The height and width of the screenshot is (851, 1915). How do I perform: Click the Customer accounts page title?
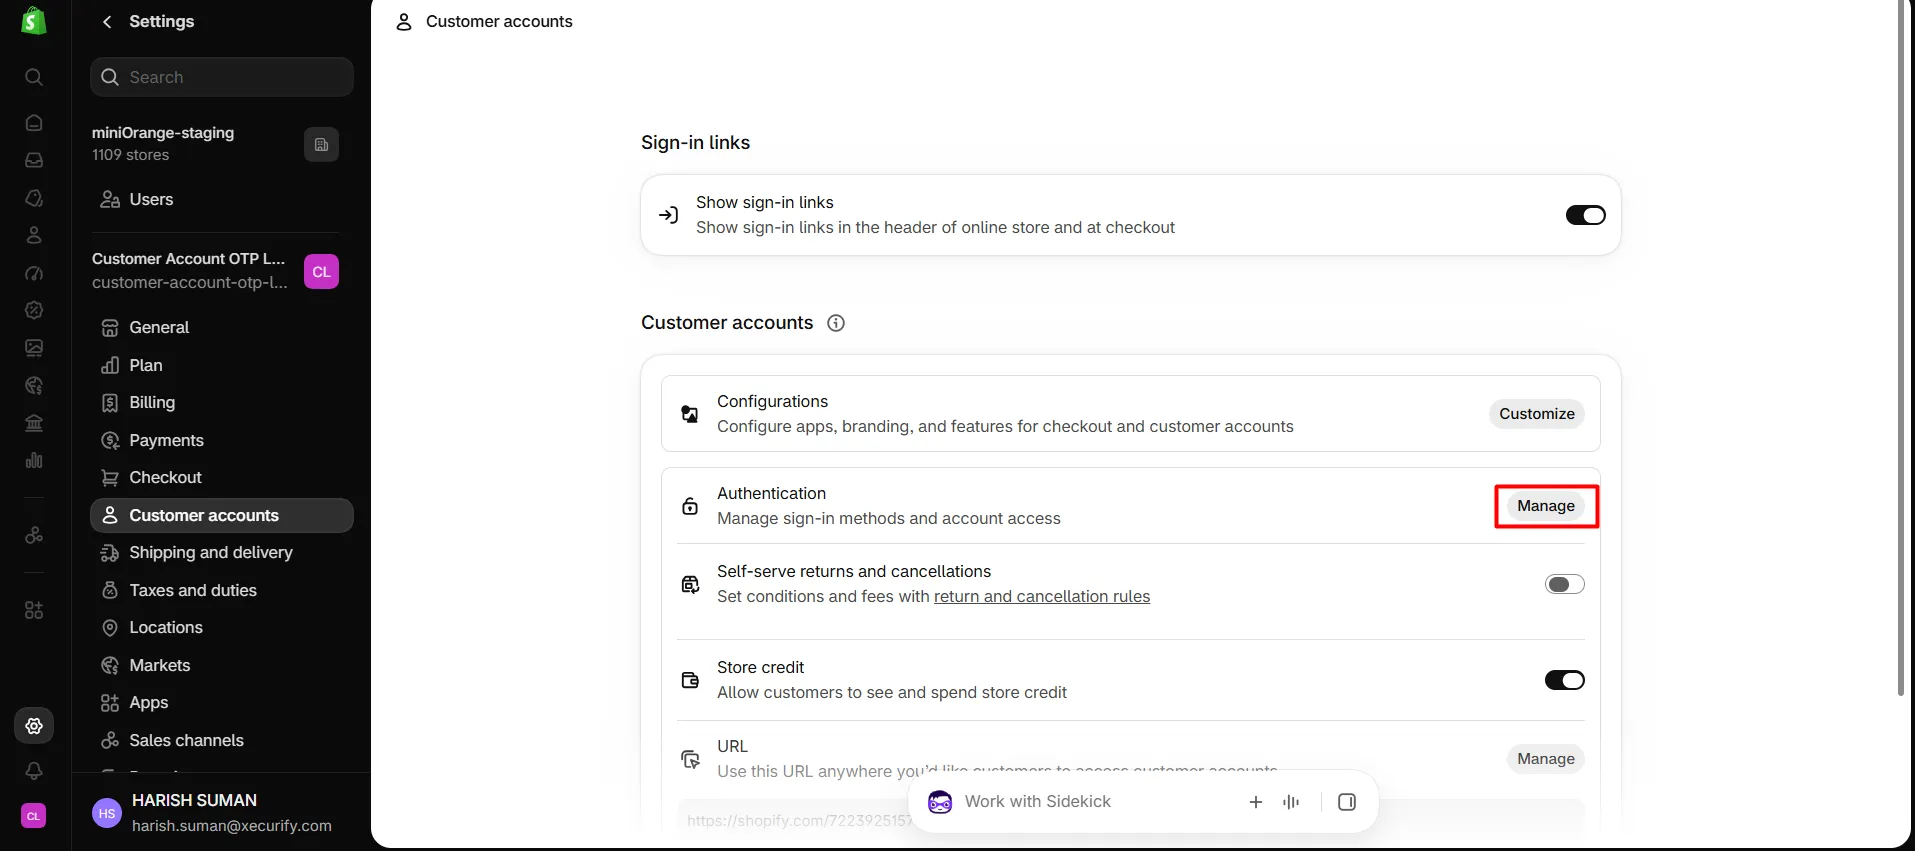click(x=499, y=22)
